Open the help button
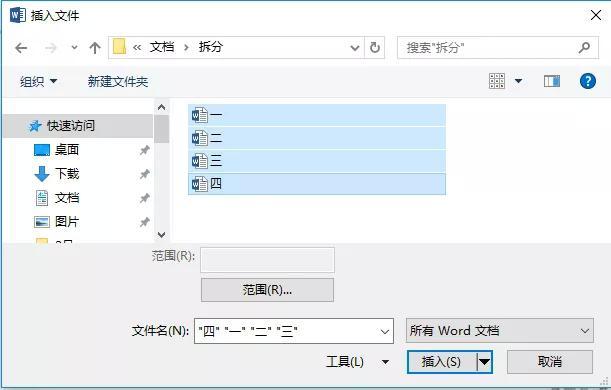 point(588,81)
